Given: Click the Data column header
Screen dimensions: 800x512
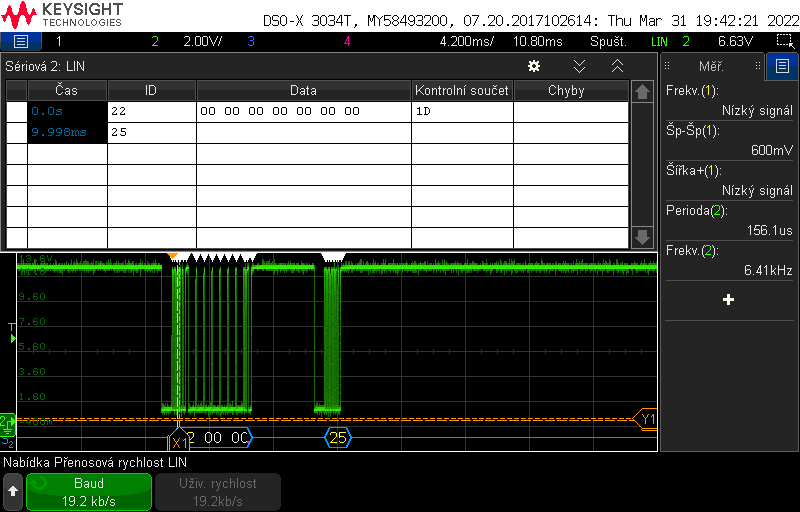Looking at the screenshot, I should coord(304,90).
